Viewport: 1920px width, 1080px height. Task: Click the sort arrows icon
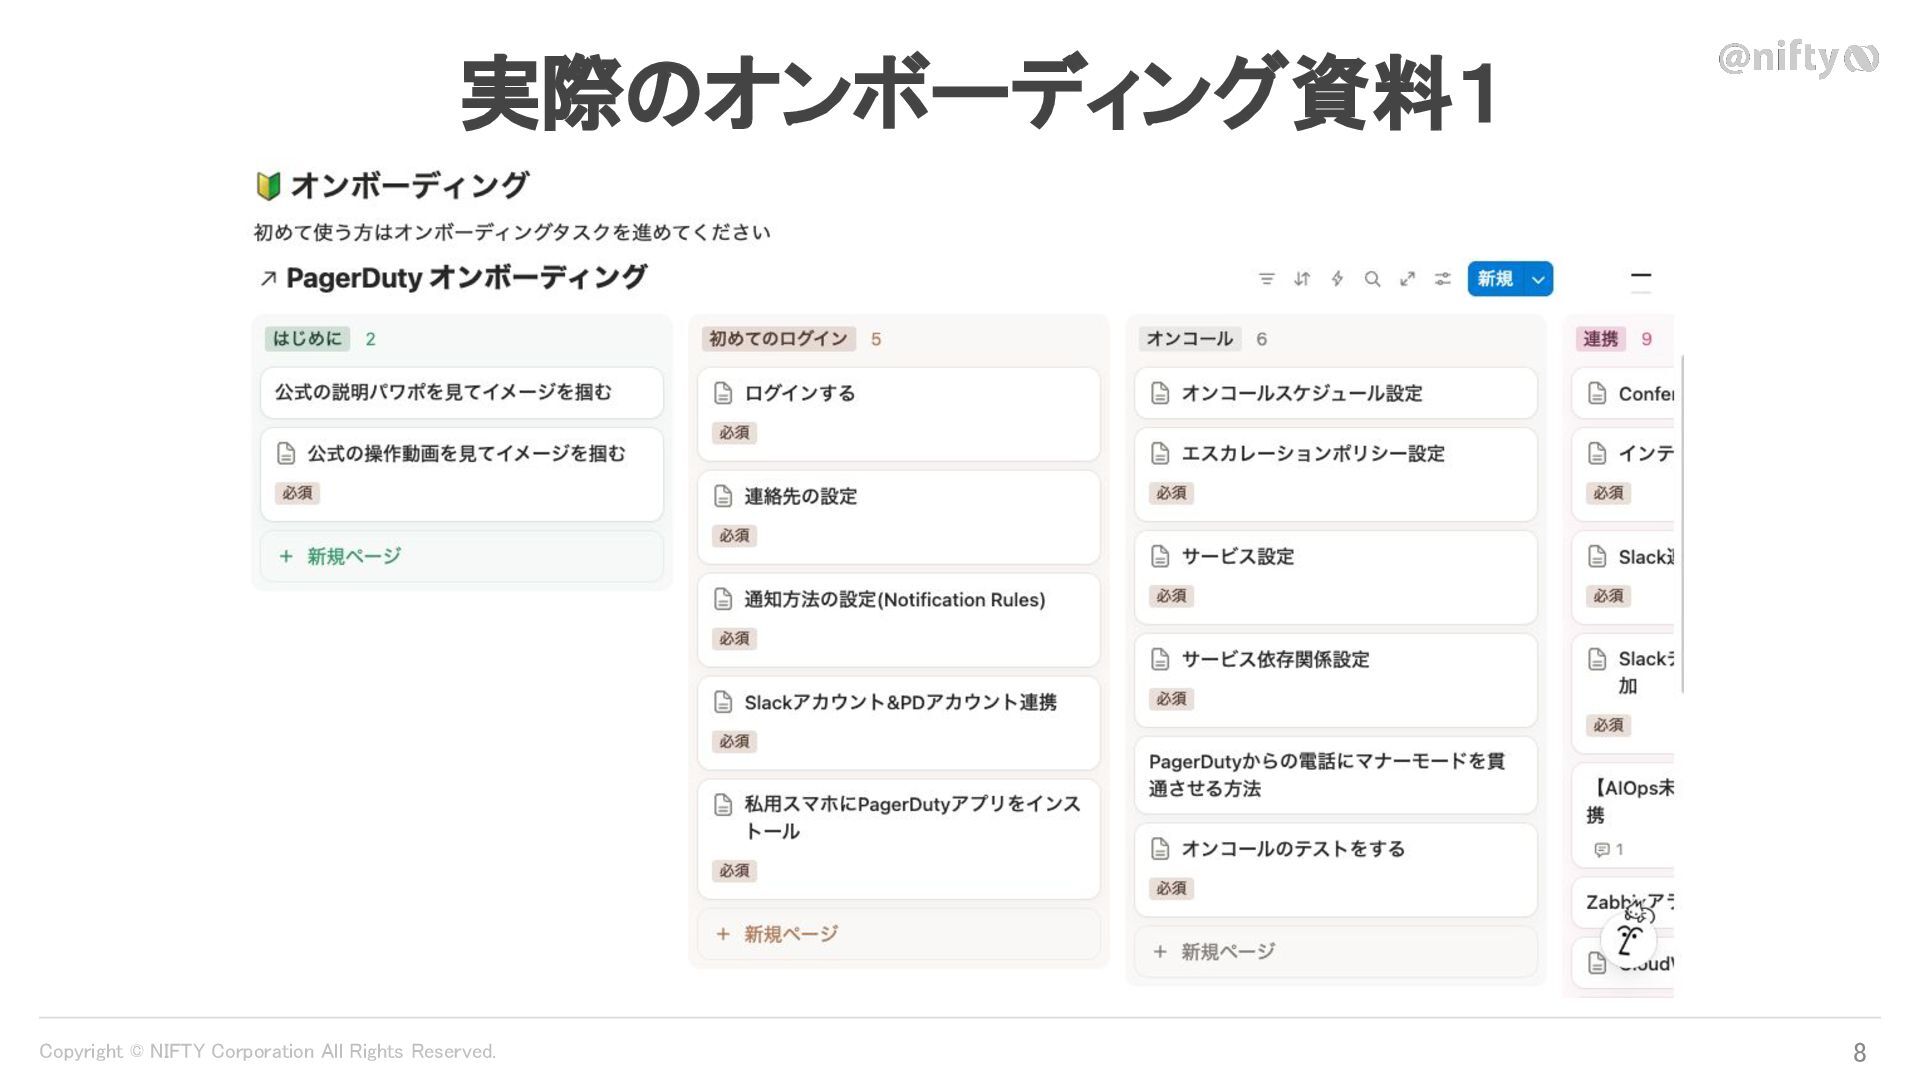coord(1301,279)
